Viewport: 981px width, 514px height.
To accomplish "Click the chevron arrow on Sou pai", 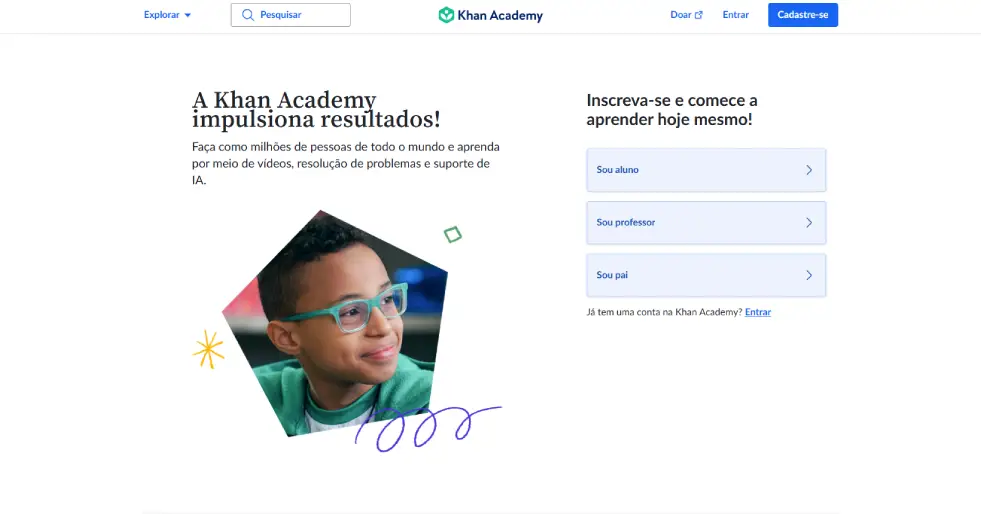I will [x=809, y=275].
